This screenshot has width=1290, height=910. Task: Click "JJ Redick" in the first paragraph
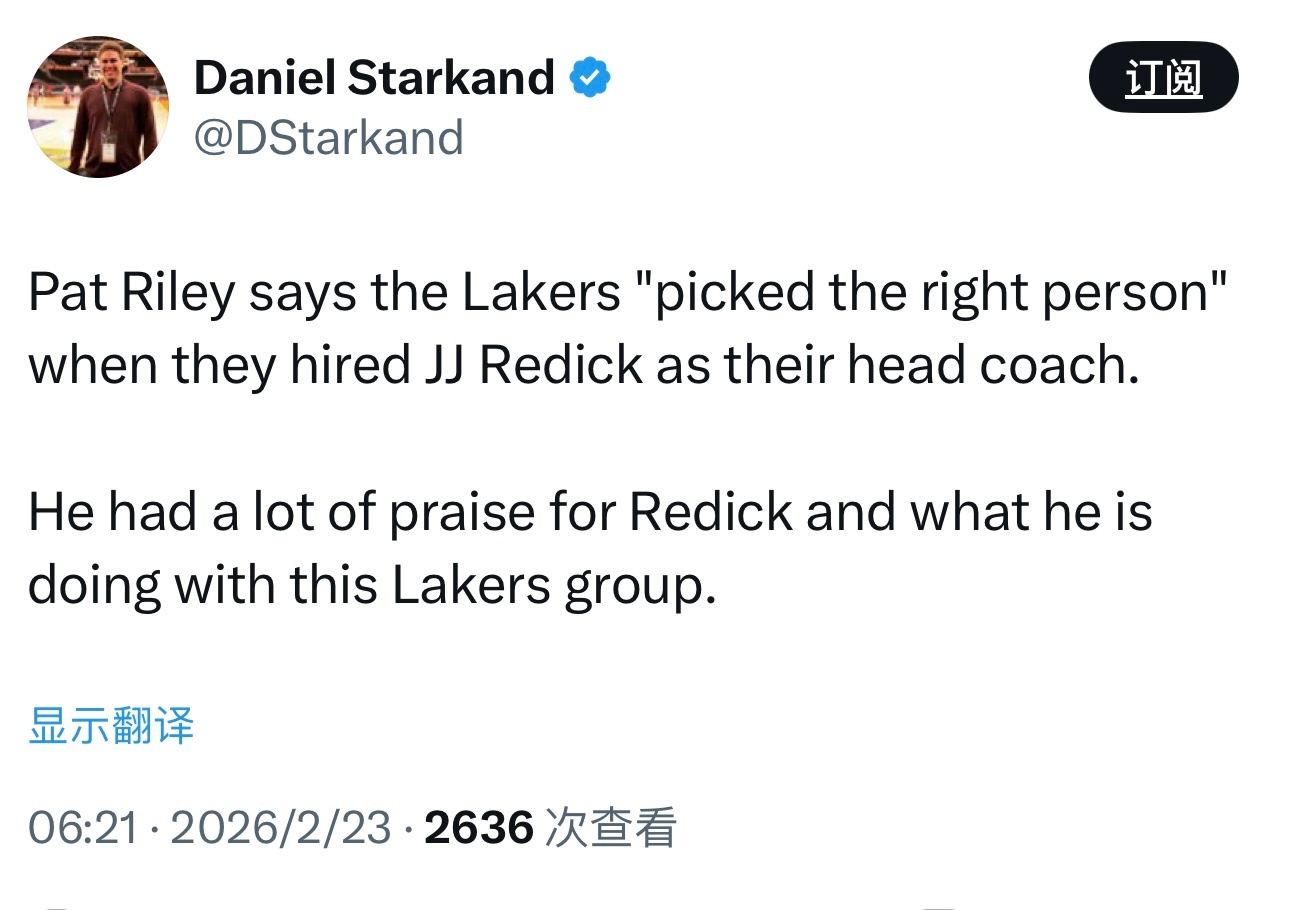pos(527,366)
